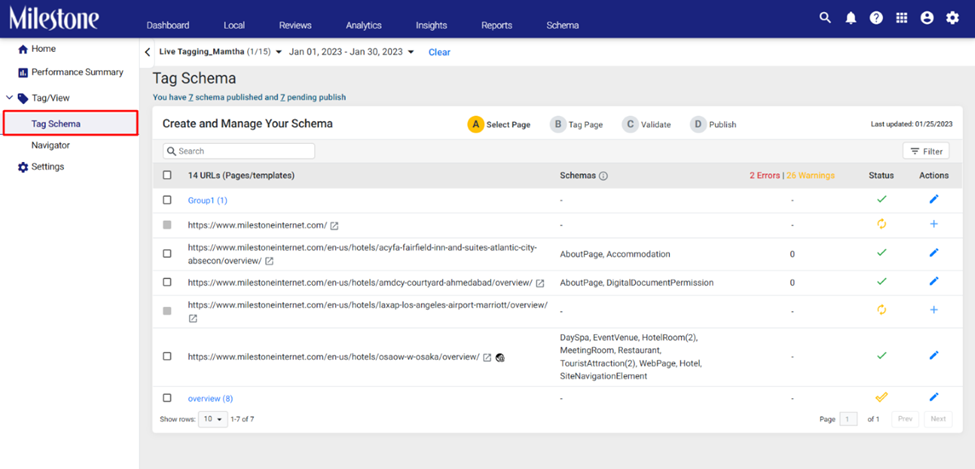Click the Clear filter link
Viewport: 975px width, 469px height.
coord(439,52)
